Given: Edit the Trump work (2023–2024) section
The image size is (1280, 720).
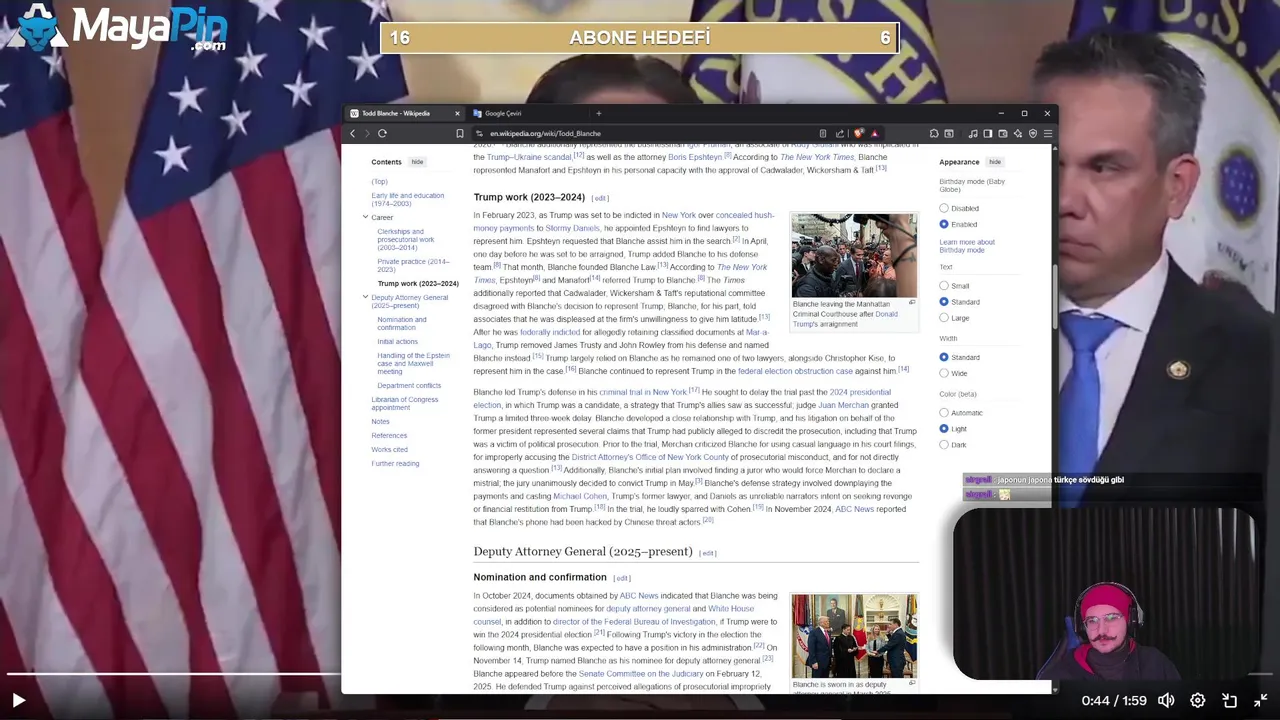Looking at the screenshot, I should [600, 198].
